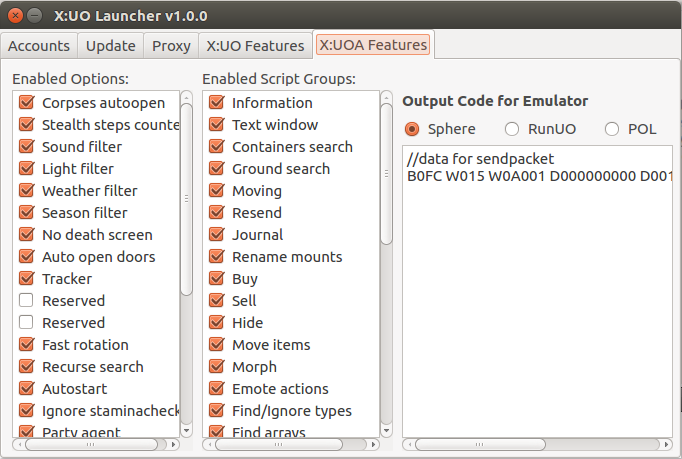682x459 pixels.
Task: Toggle the Tracker option
Action: coord(27,278)
